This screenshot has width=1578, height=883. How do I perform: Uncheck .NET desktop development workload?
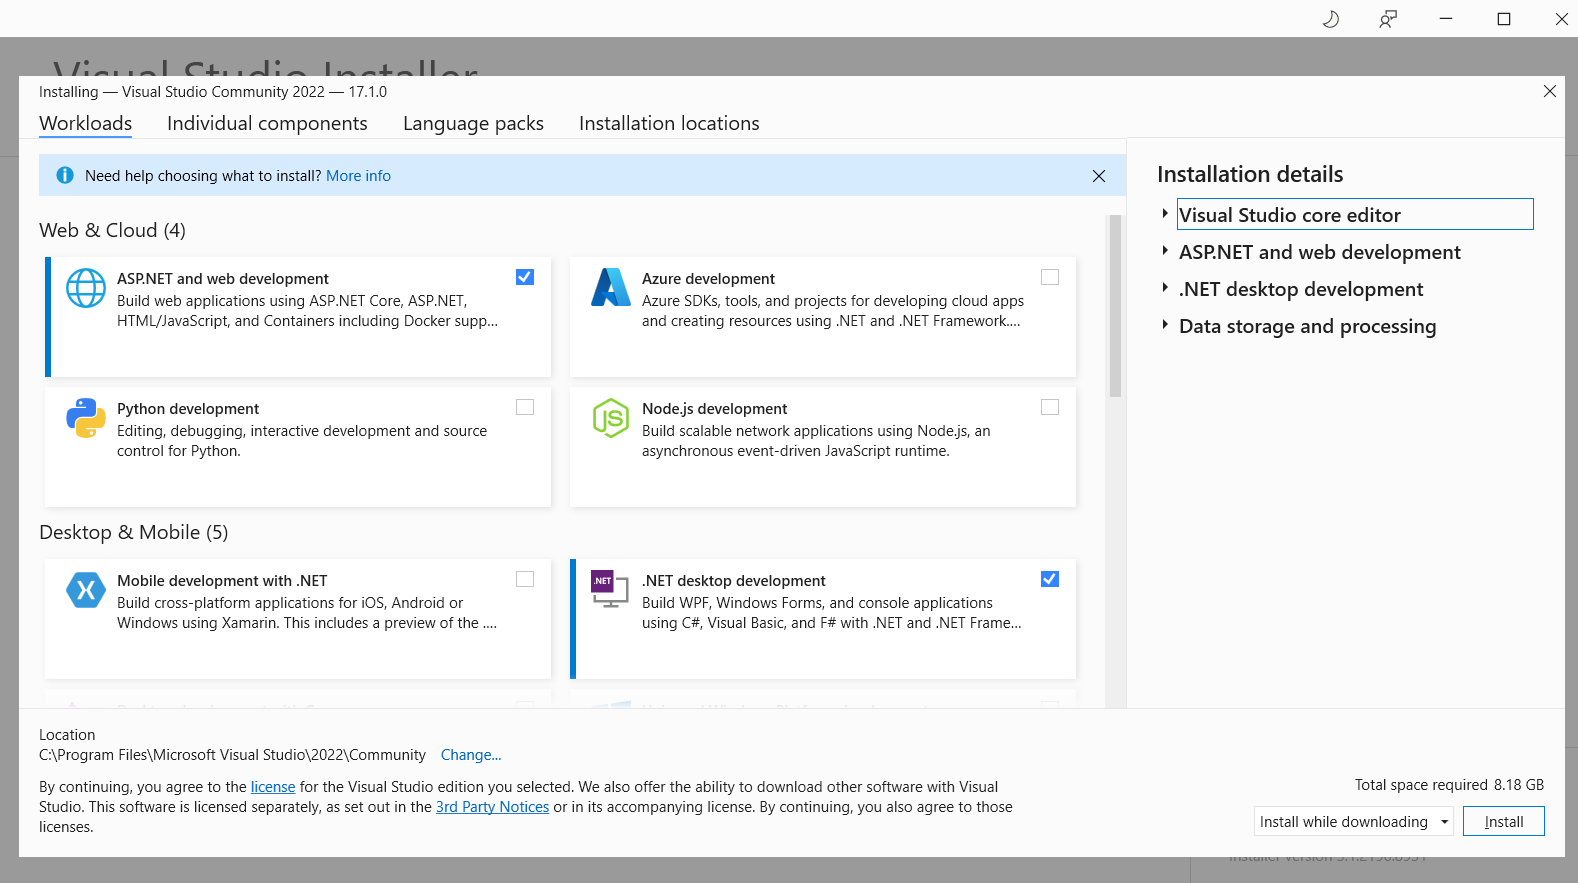(1050, 579)
